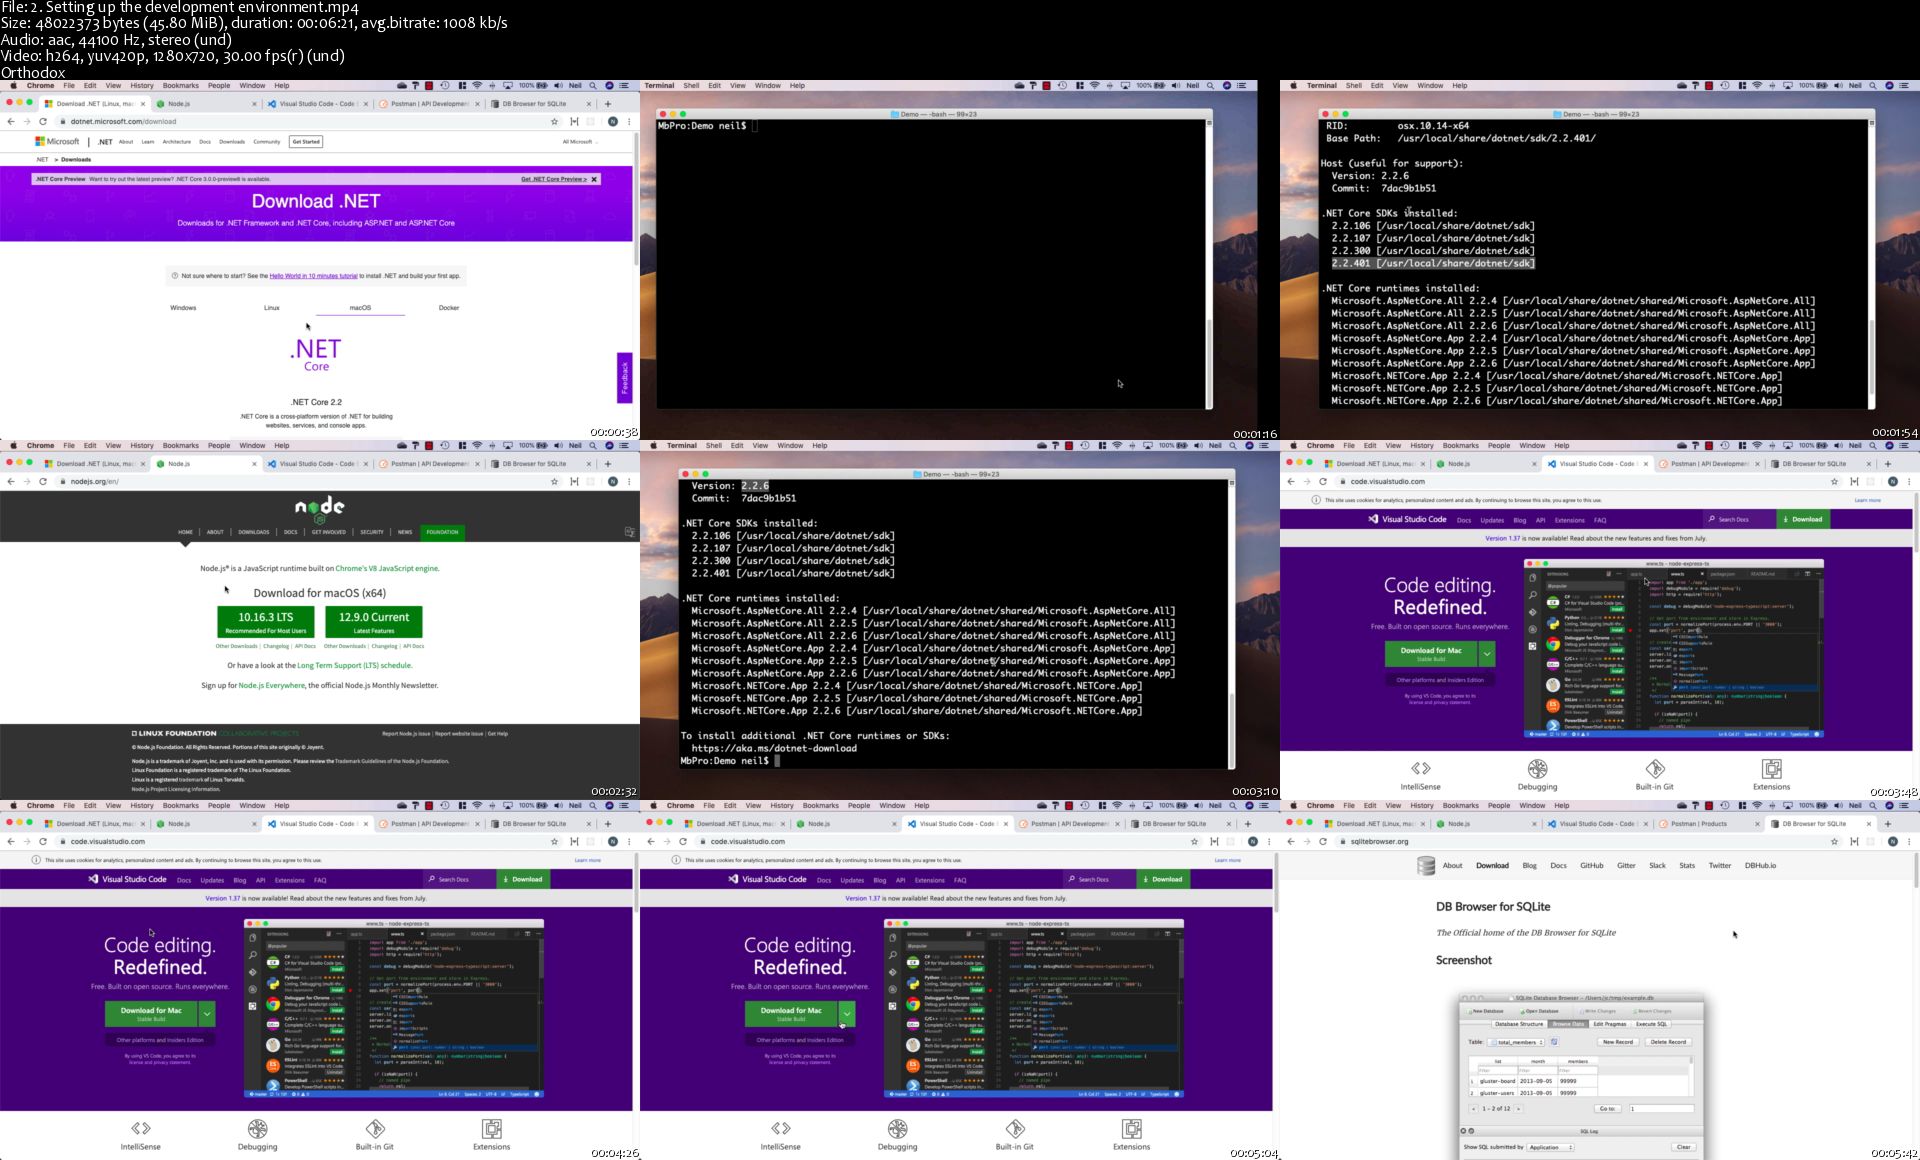Expand the Node.js downloads dropdown
This screenshot has width=1920, height=1160.
point(254,532)
